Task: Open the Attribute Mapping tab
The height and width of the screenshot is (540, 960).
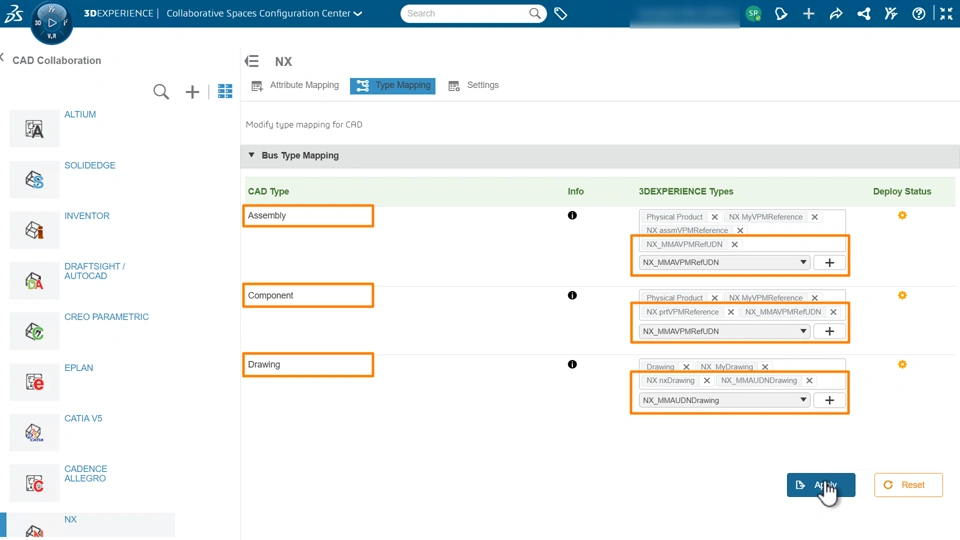Action: 295,85
